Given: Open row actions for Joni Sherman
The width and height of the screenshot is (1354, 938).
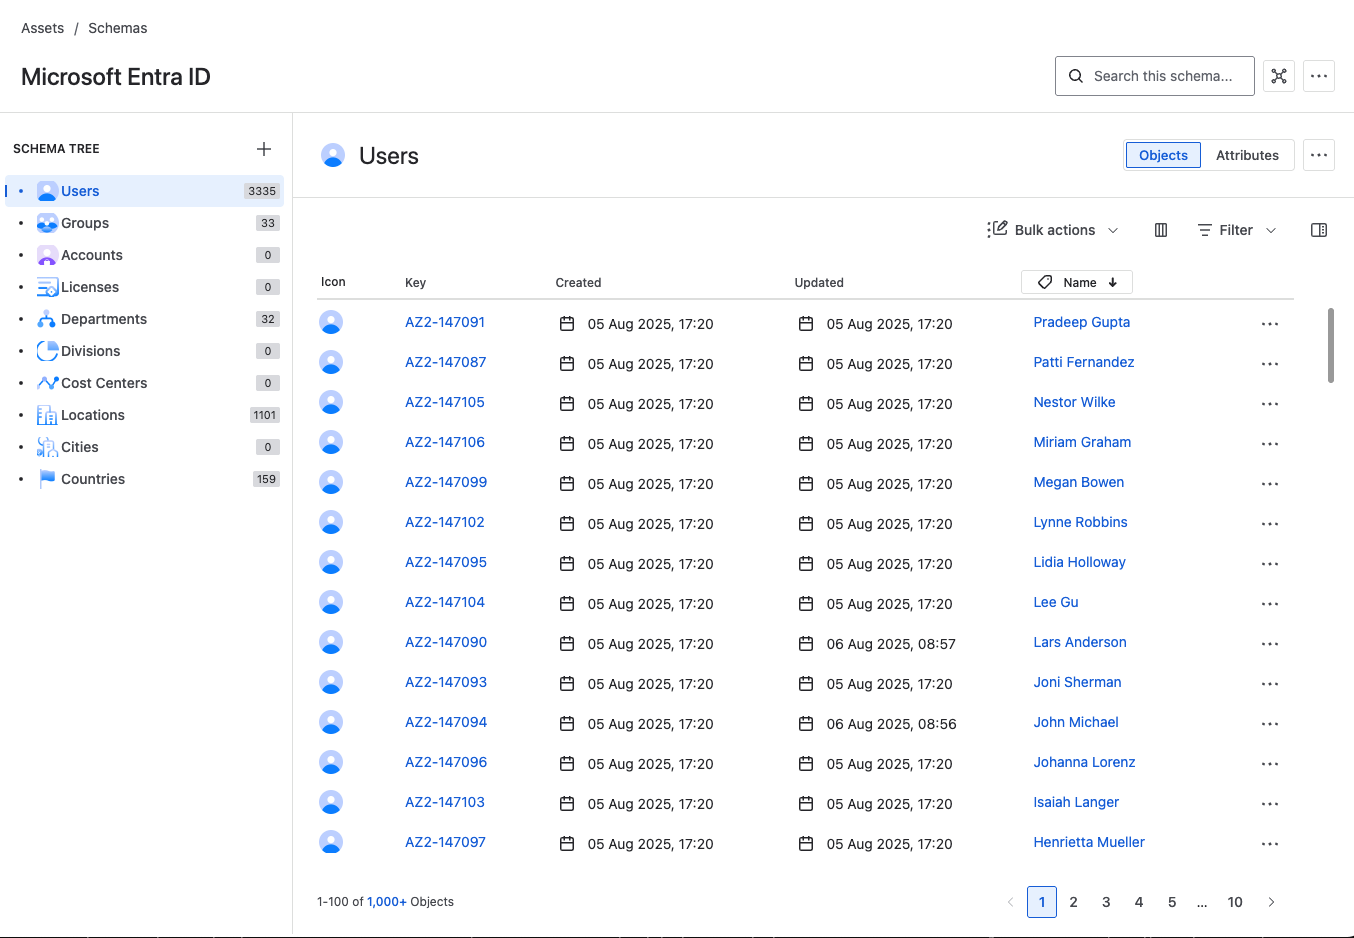Looking at the screenshot, I should (1270, 684).
